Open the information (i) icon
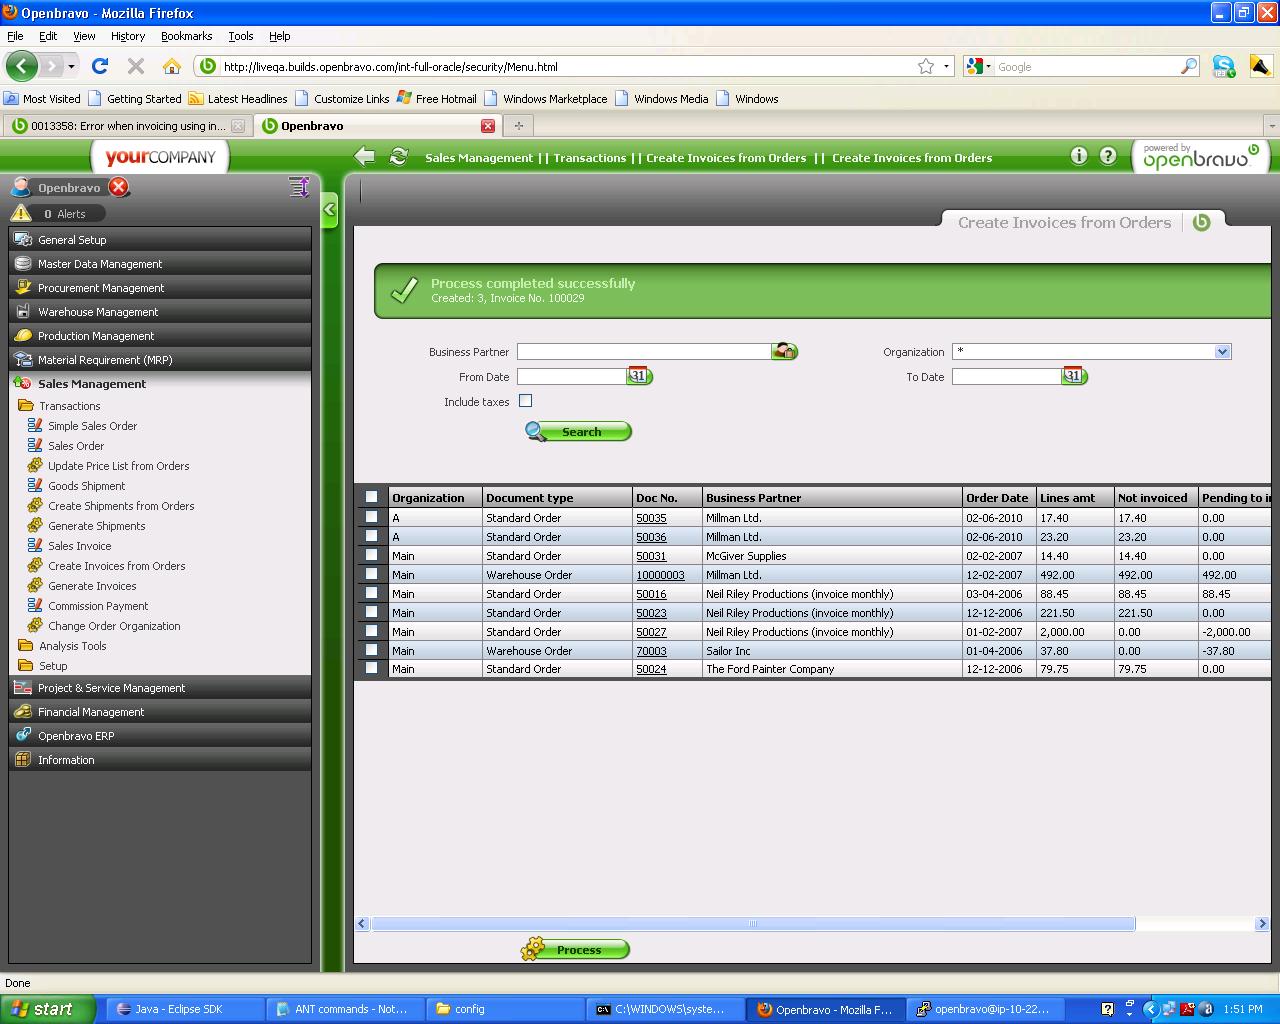The width and height of the screenshot is (1280, 1024). pos(1078,156)
